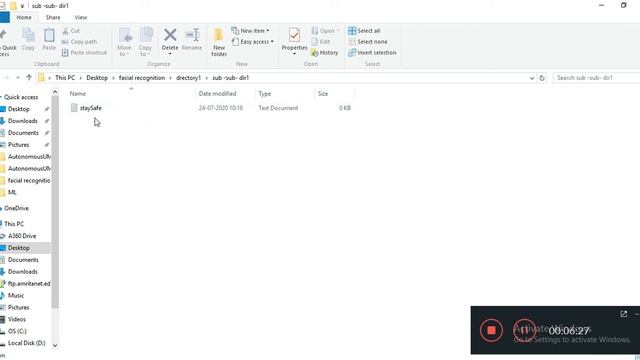This screenshot has height=360, width=640.
Task: Open pinned Downloads under Quick access
Action: [x=22, y=121]
